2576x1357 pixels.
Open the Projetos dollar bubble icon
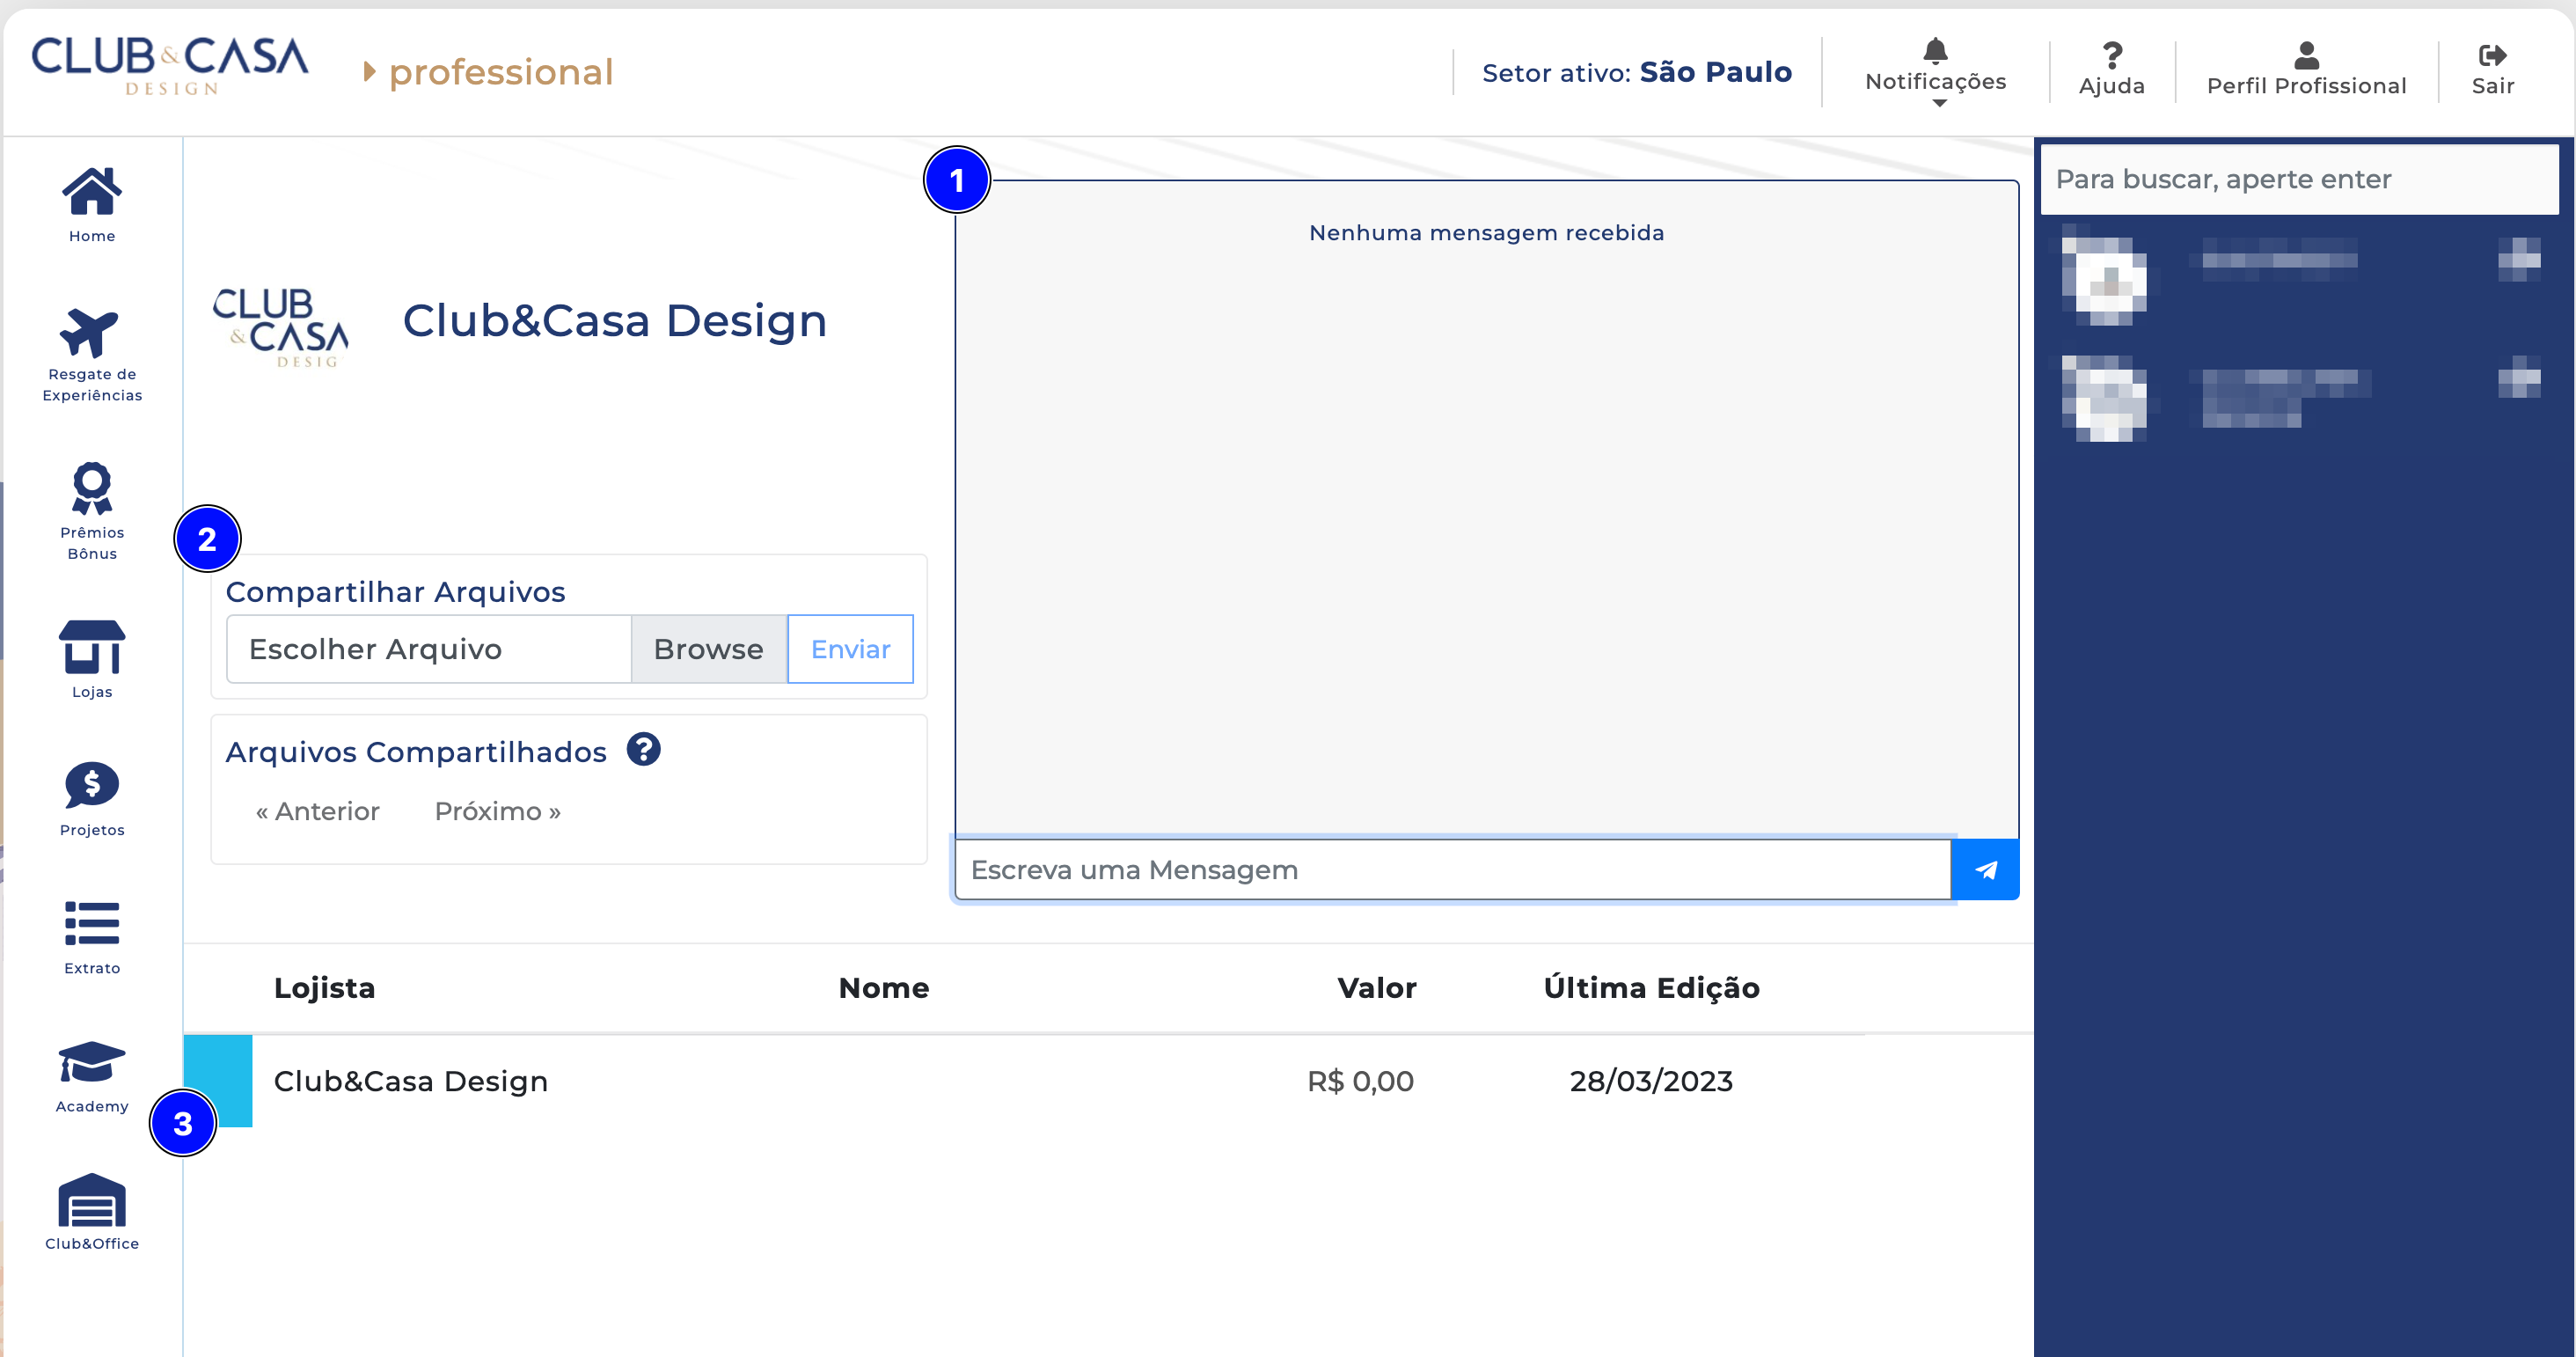92,785
